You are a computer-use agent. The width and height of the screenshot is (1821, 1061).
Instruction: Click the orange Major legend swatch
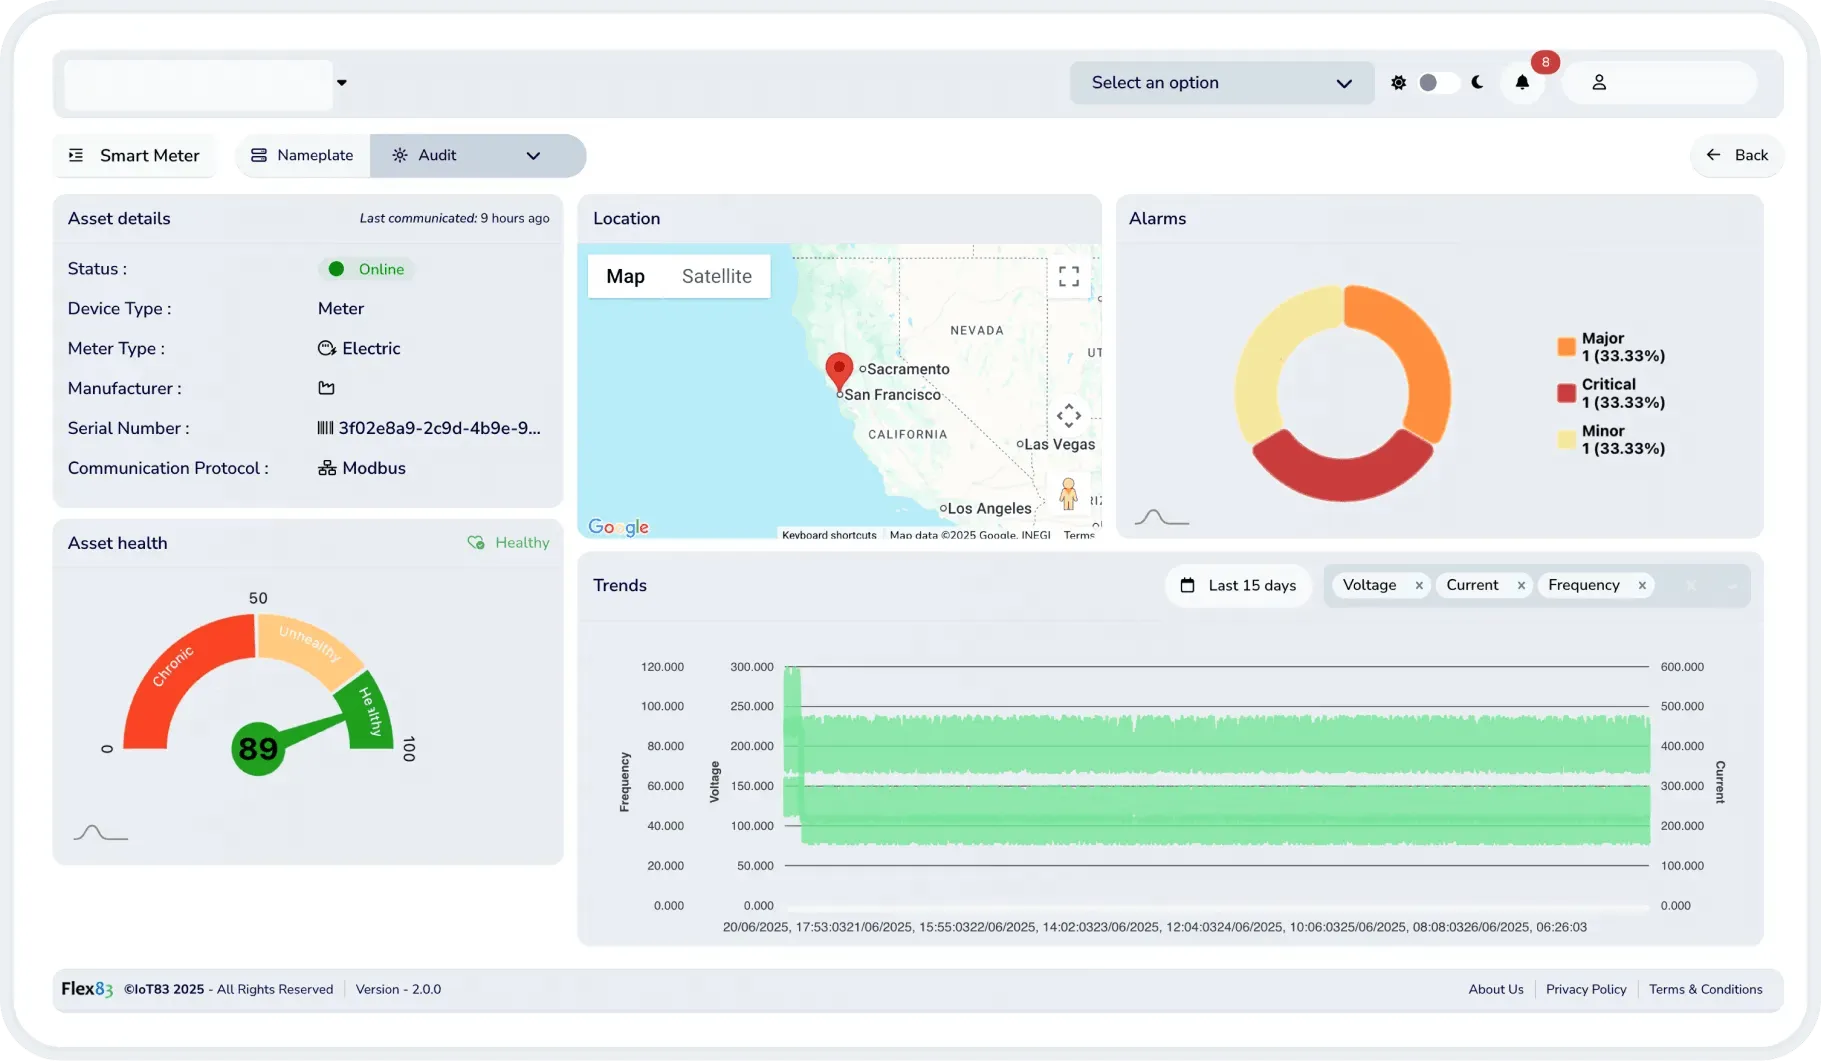[1566, 347]
